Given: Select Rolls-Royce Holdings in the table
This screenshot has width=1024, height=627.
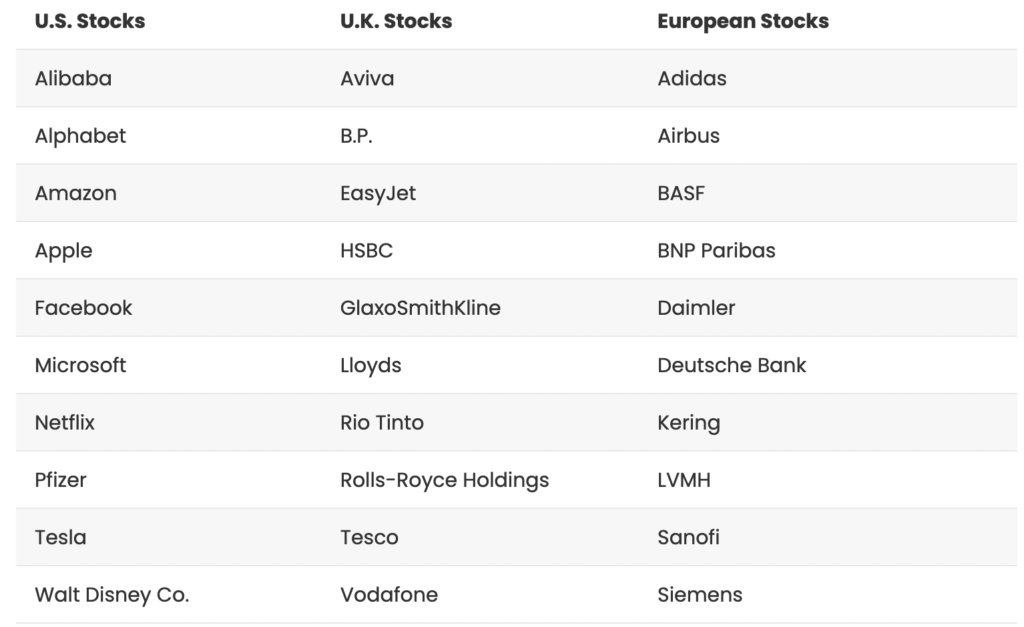Looking at the screenshot, I should point(444,480).
